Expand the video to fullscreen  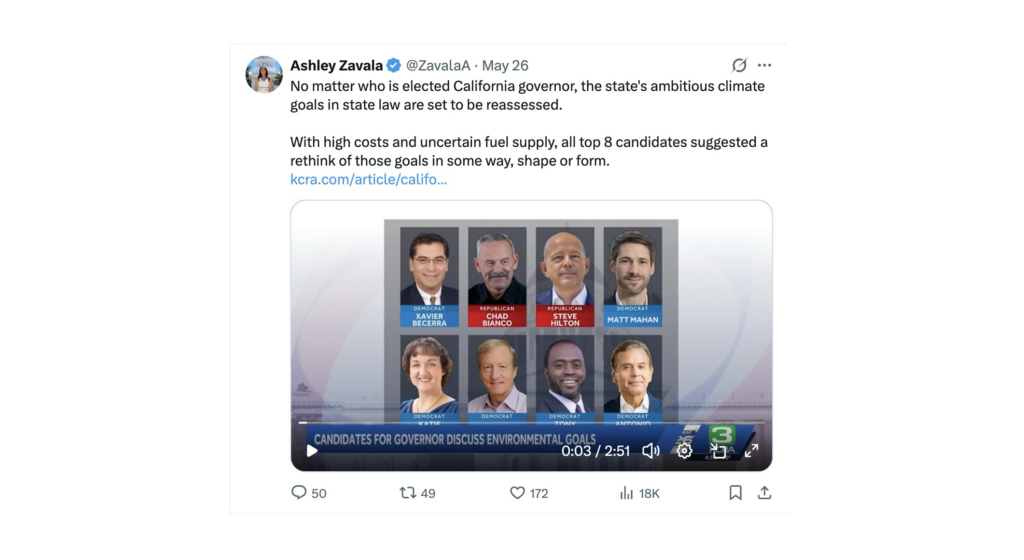pos(752,450)
